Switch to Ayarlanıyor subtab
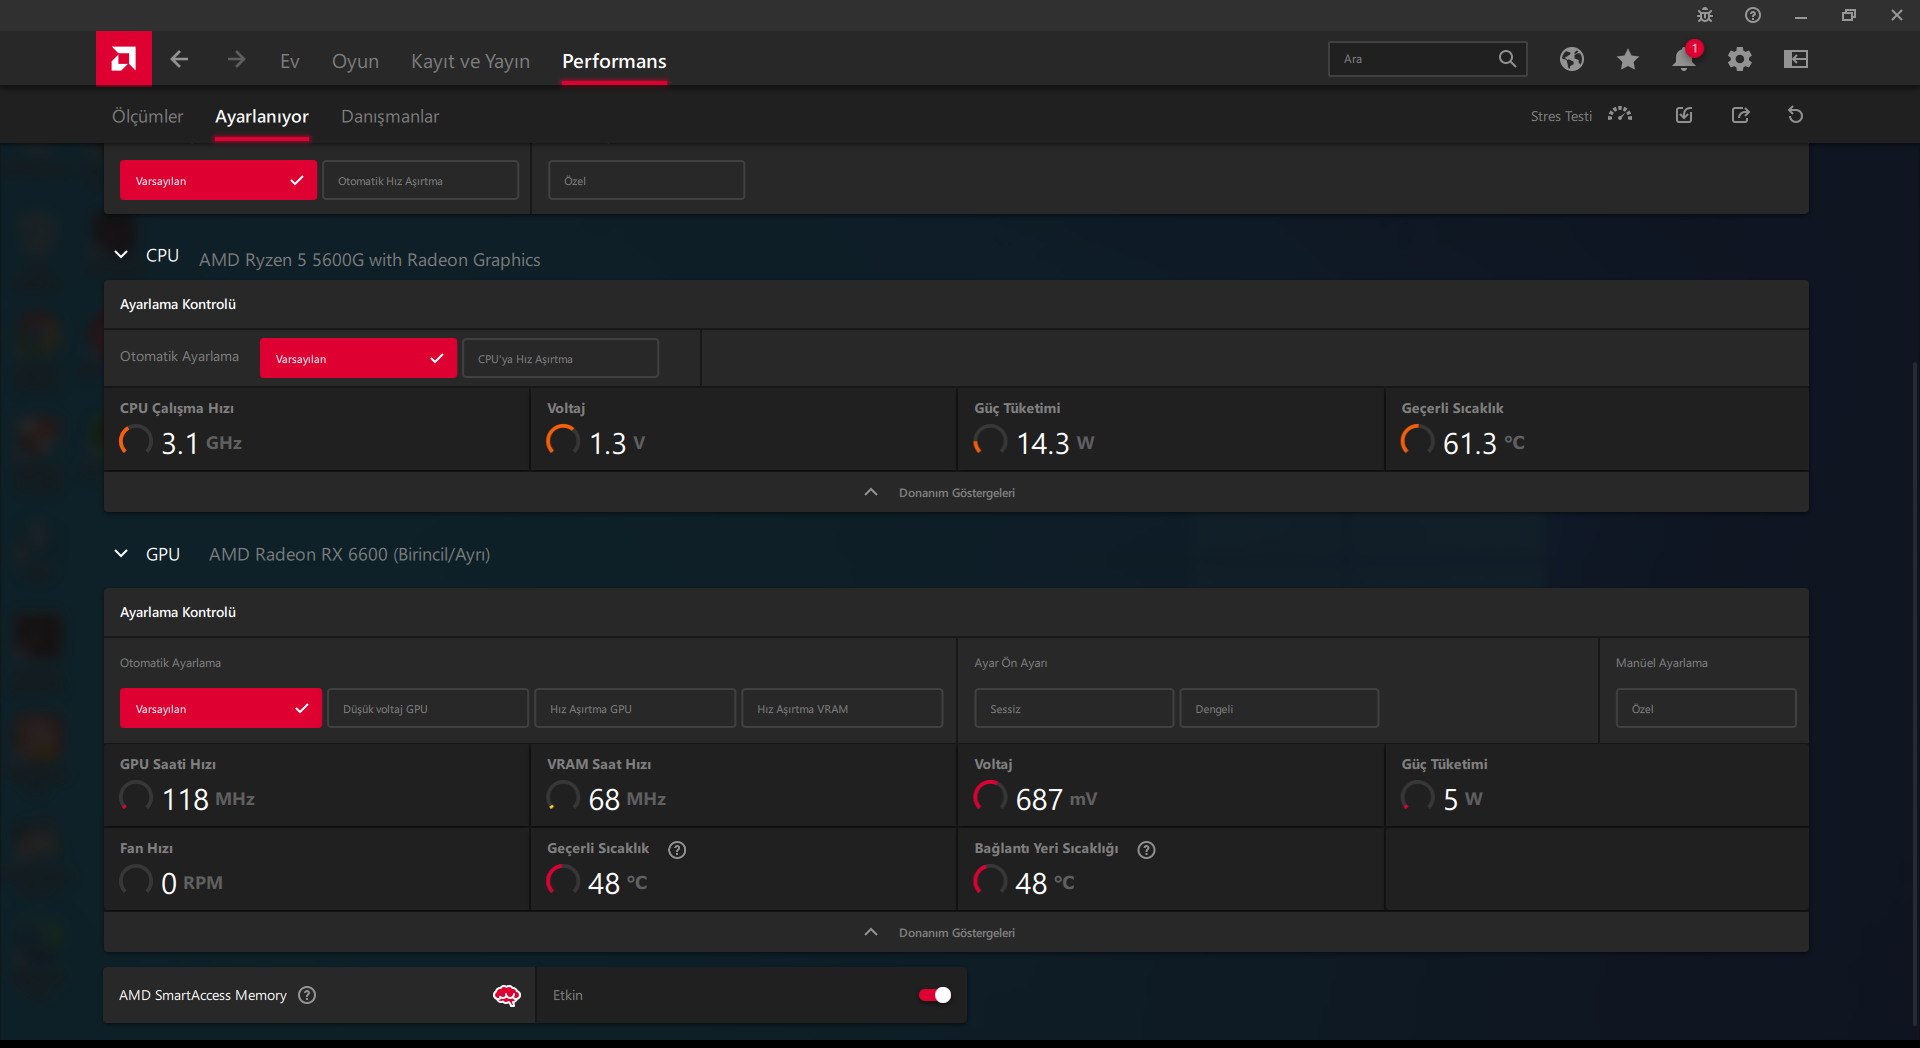This screenshot has height=1048, width=1920. click(x=262, y=116)
